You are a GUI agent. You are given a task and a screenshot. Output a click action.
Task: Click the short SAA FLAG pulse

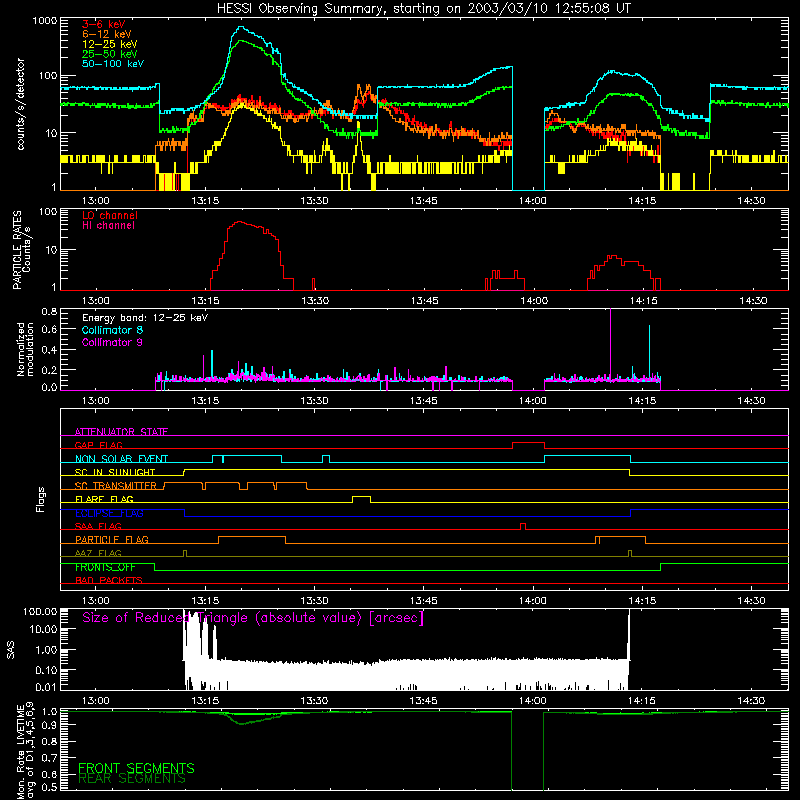click(522, 524)
